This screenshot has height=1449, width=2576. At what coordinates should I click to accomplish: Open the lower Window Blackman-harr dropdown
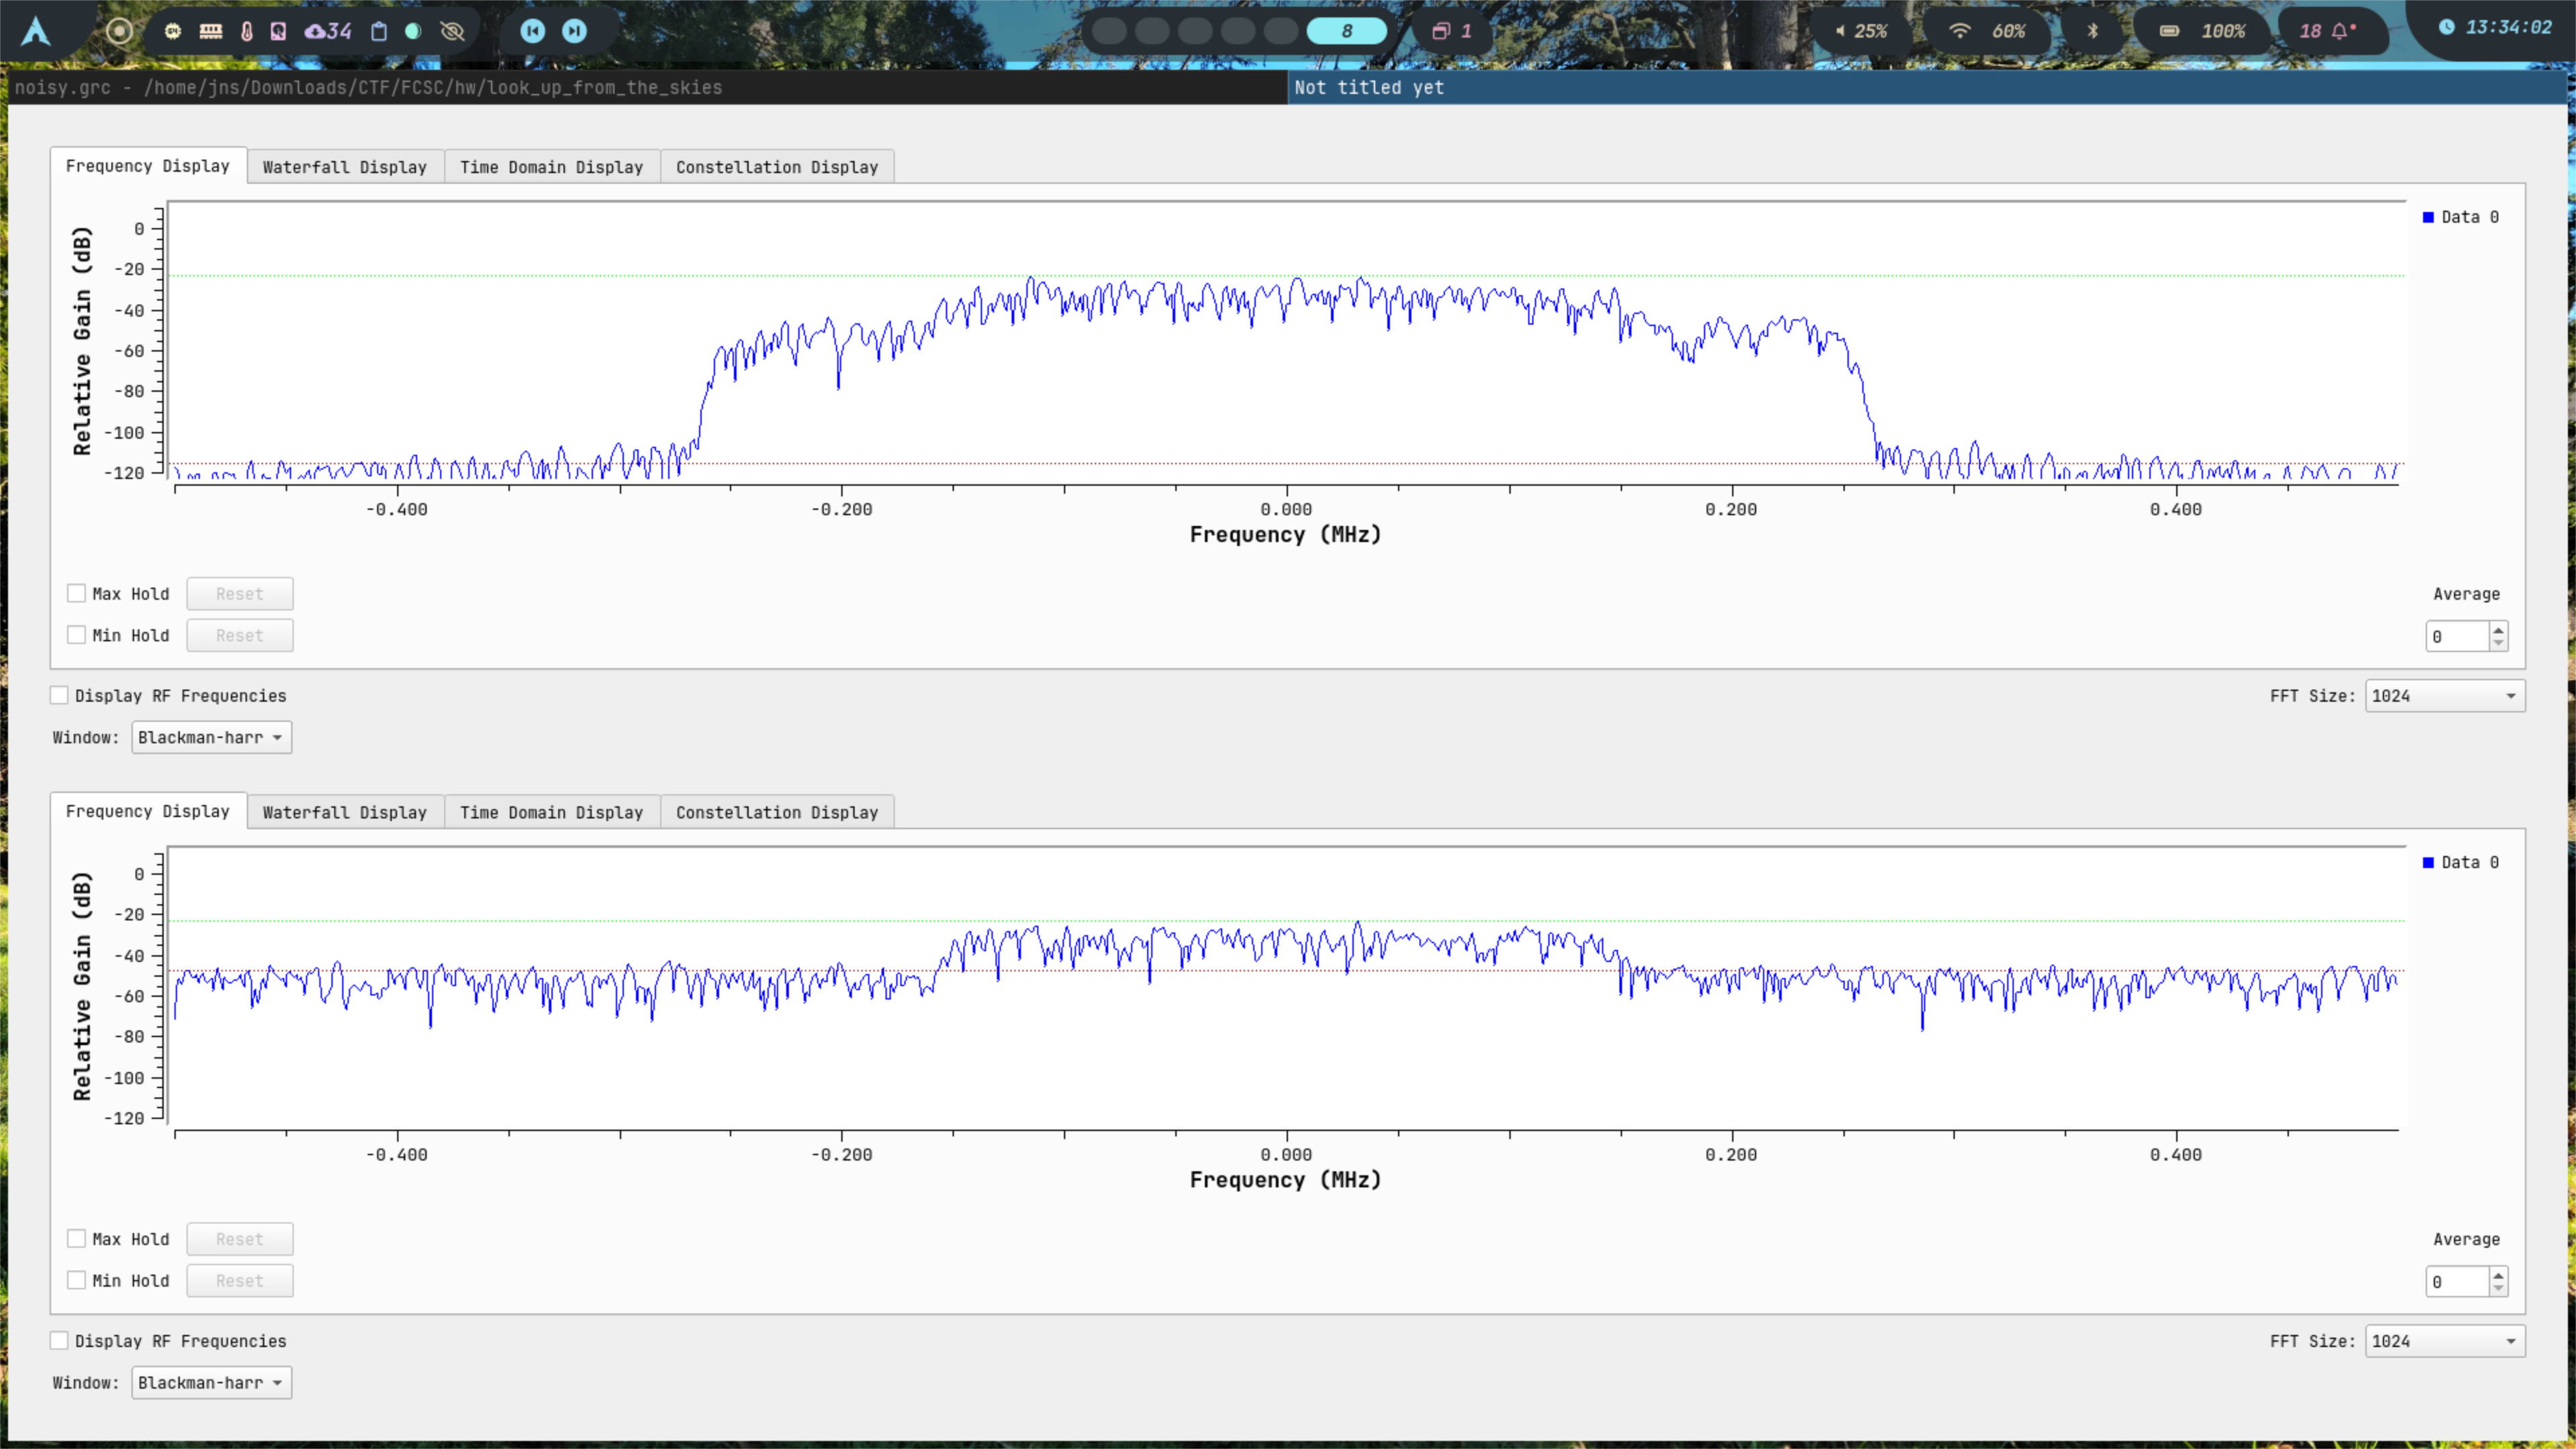pos(211,1383)
